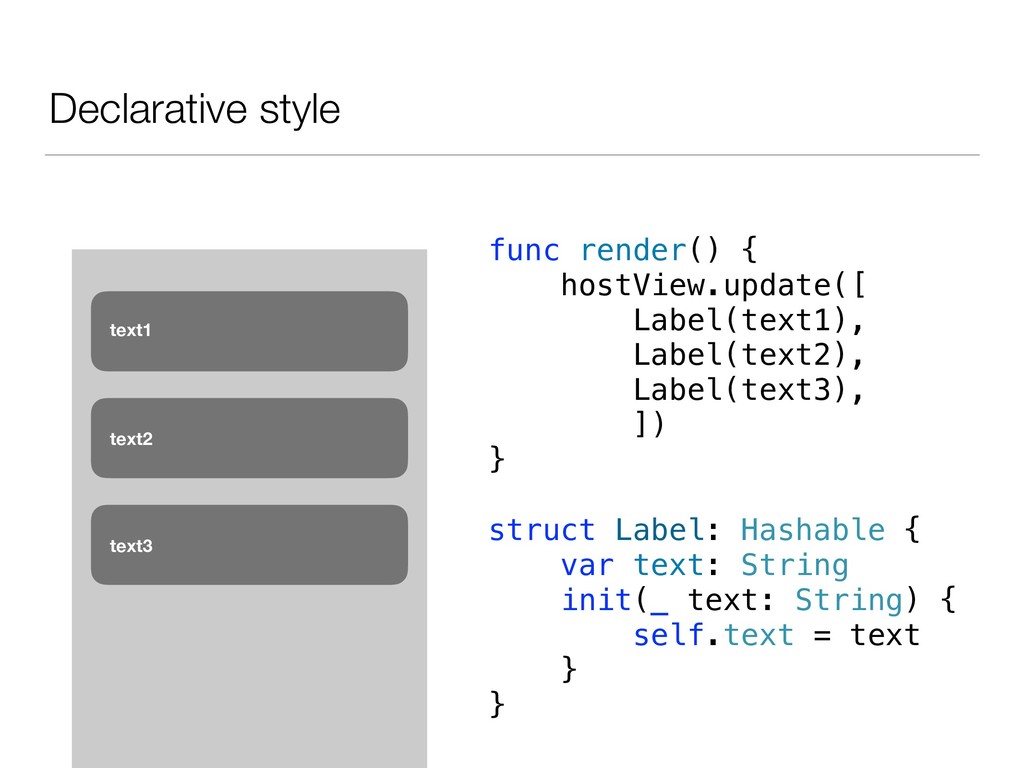Click the 'init(_ text: String) {' line

click(759, 600)
